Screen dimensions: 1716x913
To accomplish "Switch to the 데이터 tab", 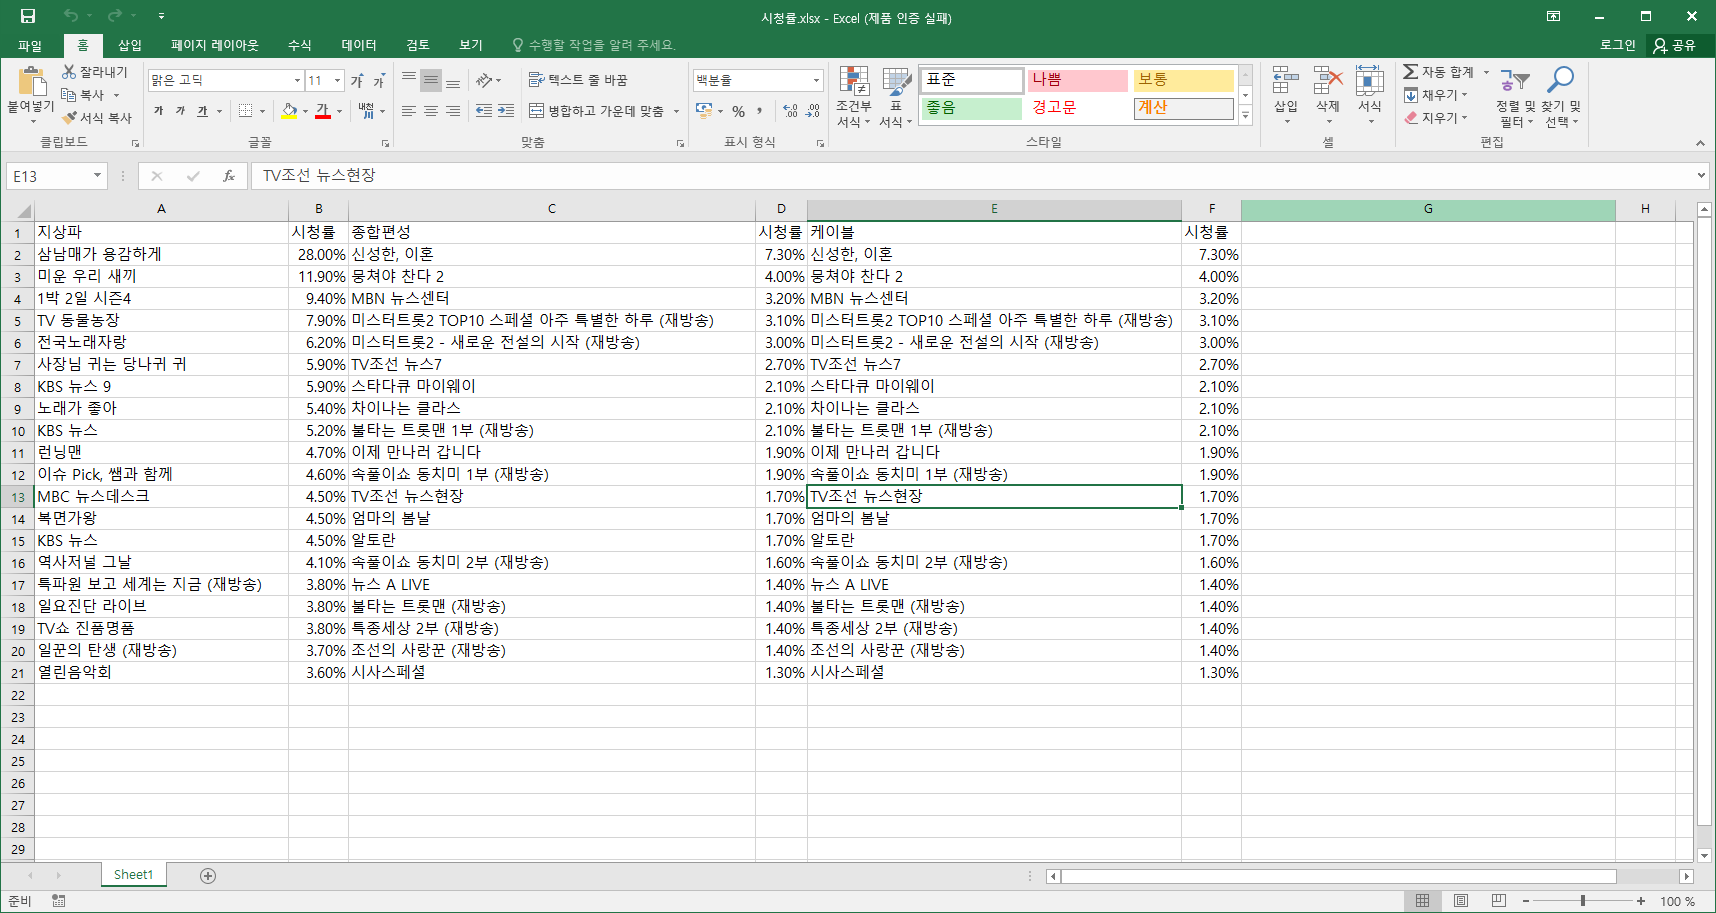I will pyautogui.click(x=358, y=45).
